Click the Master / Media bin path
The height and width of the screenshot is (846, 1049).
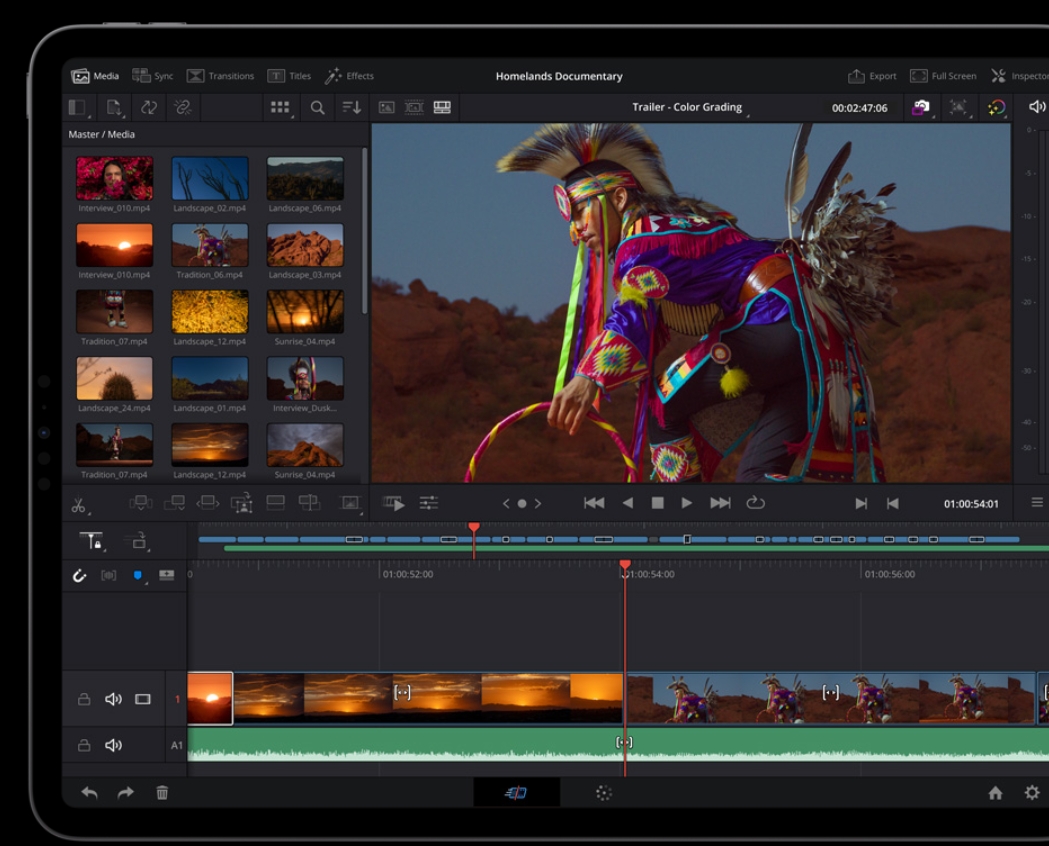pyautogui.click(x=102, y=134)
